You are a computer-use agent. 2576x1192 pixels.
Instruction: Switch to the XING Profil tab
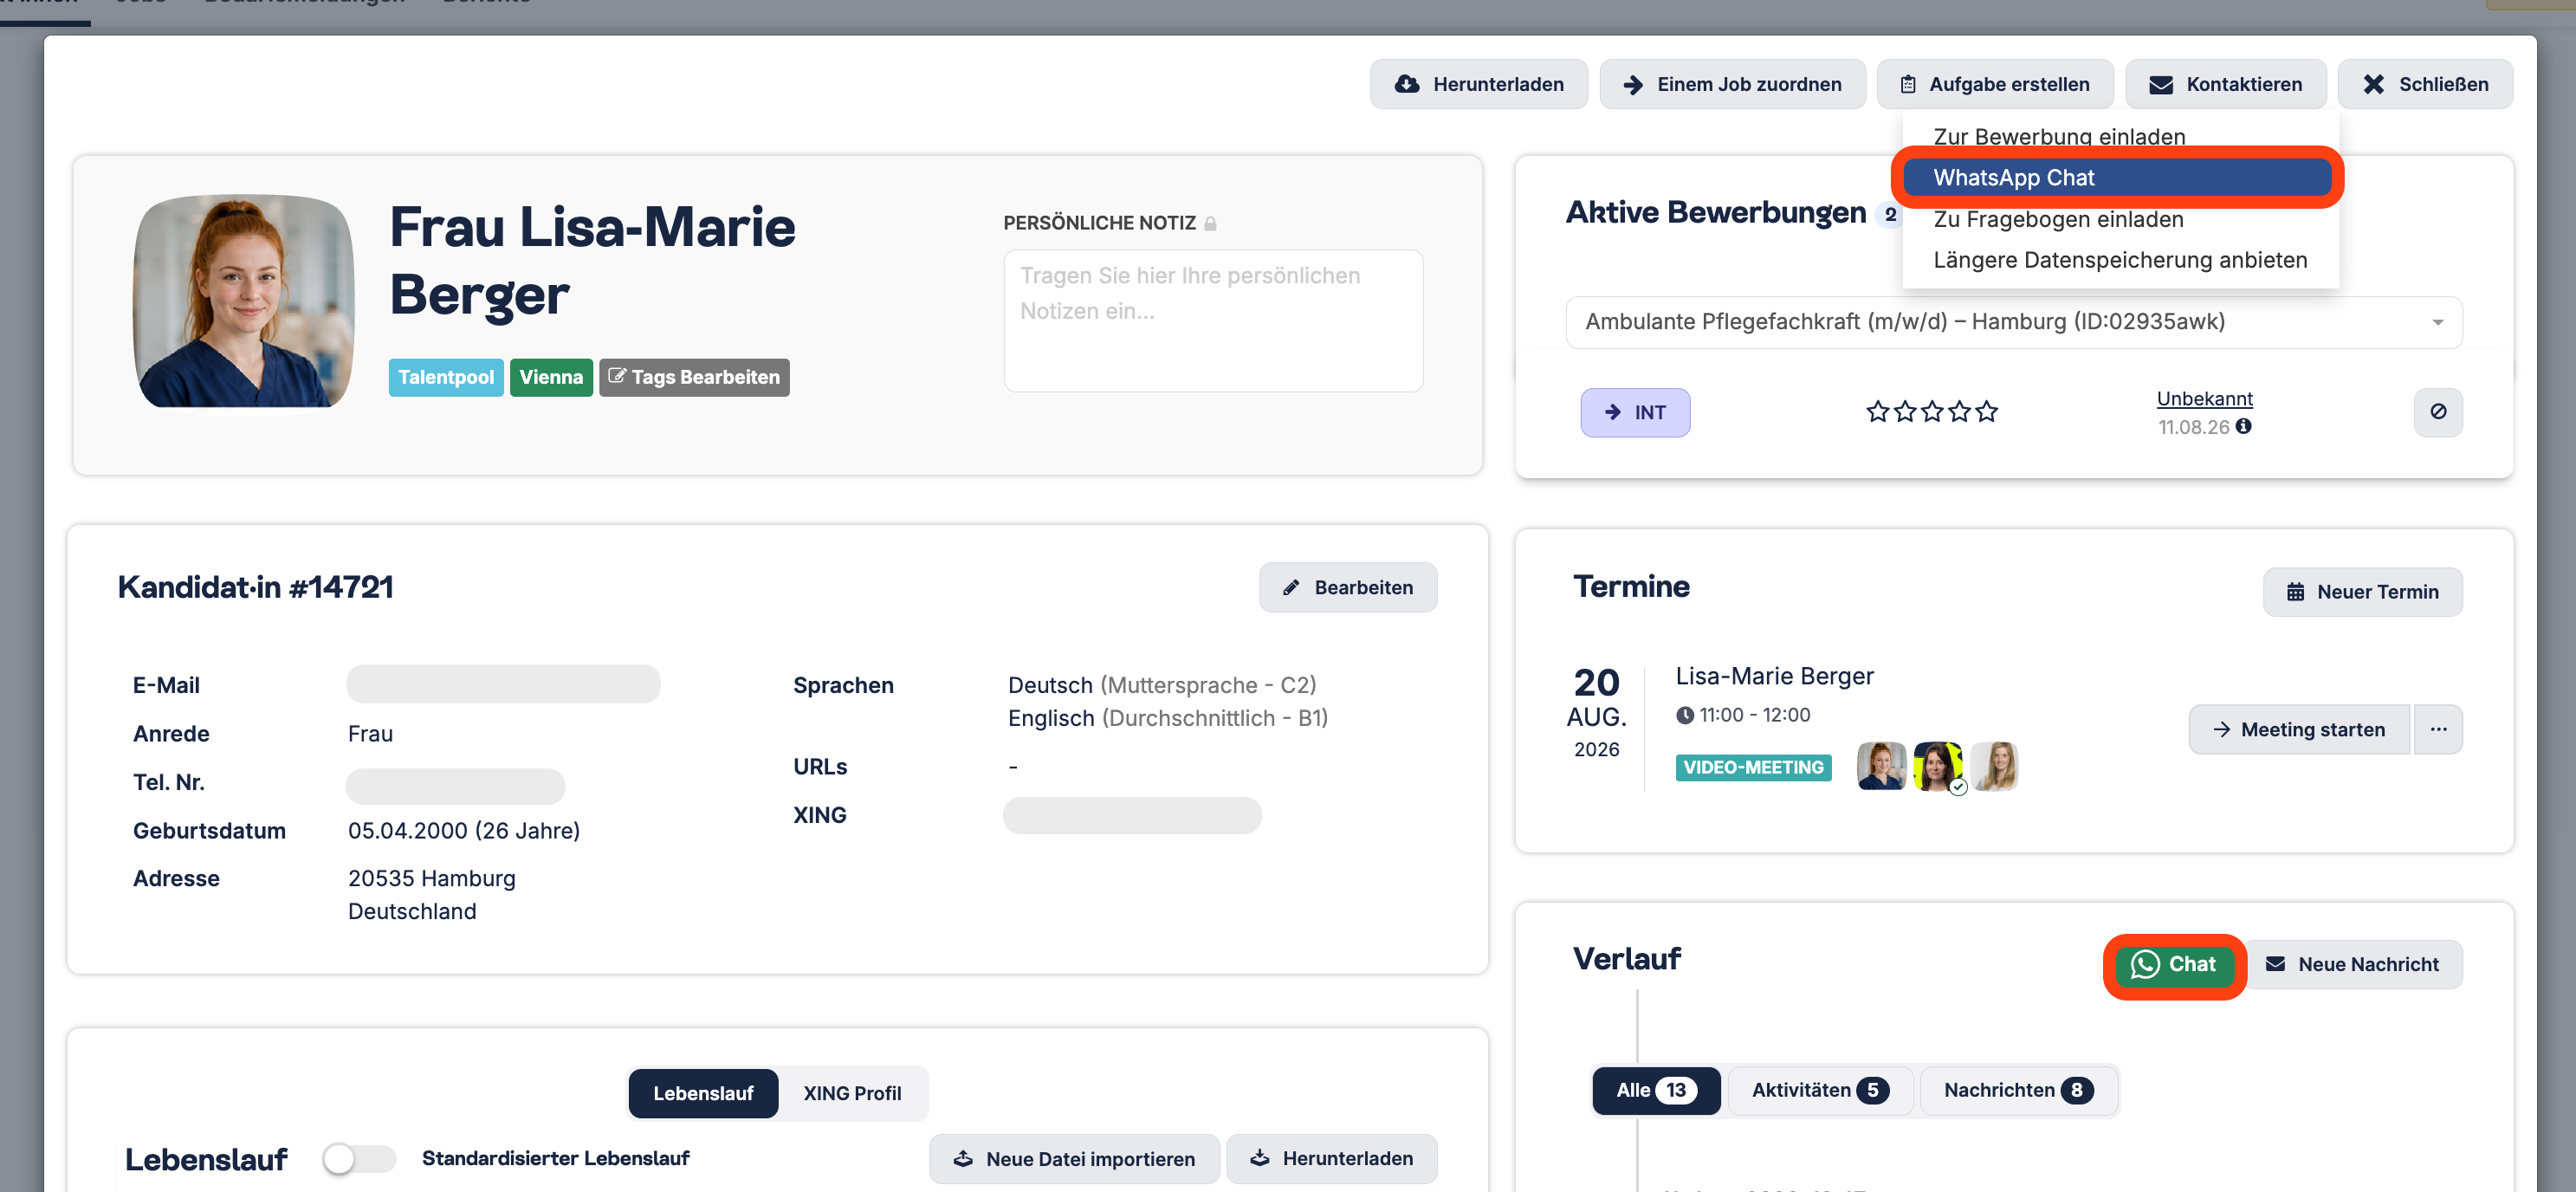(x=852, y=1093)
